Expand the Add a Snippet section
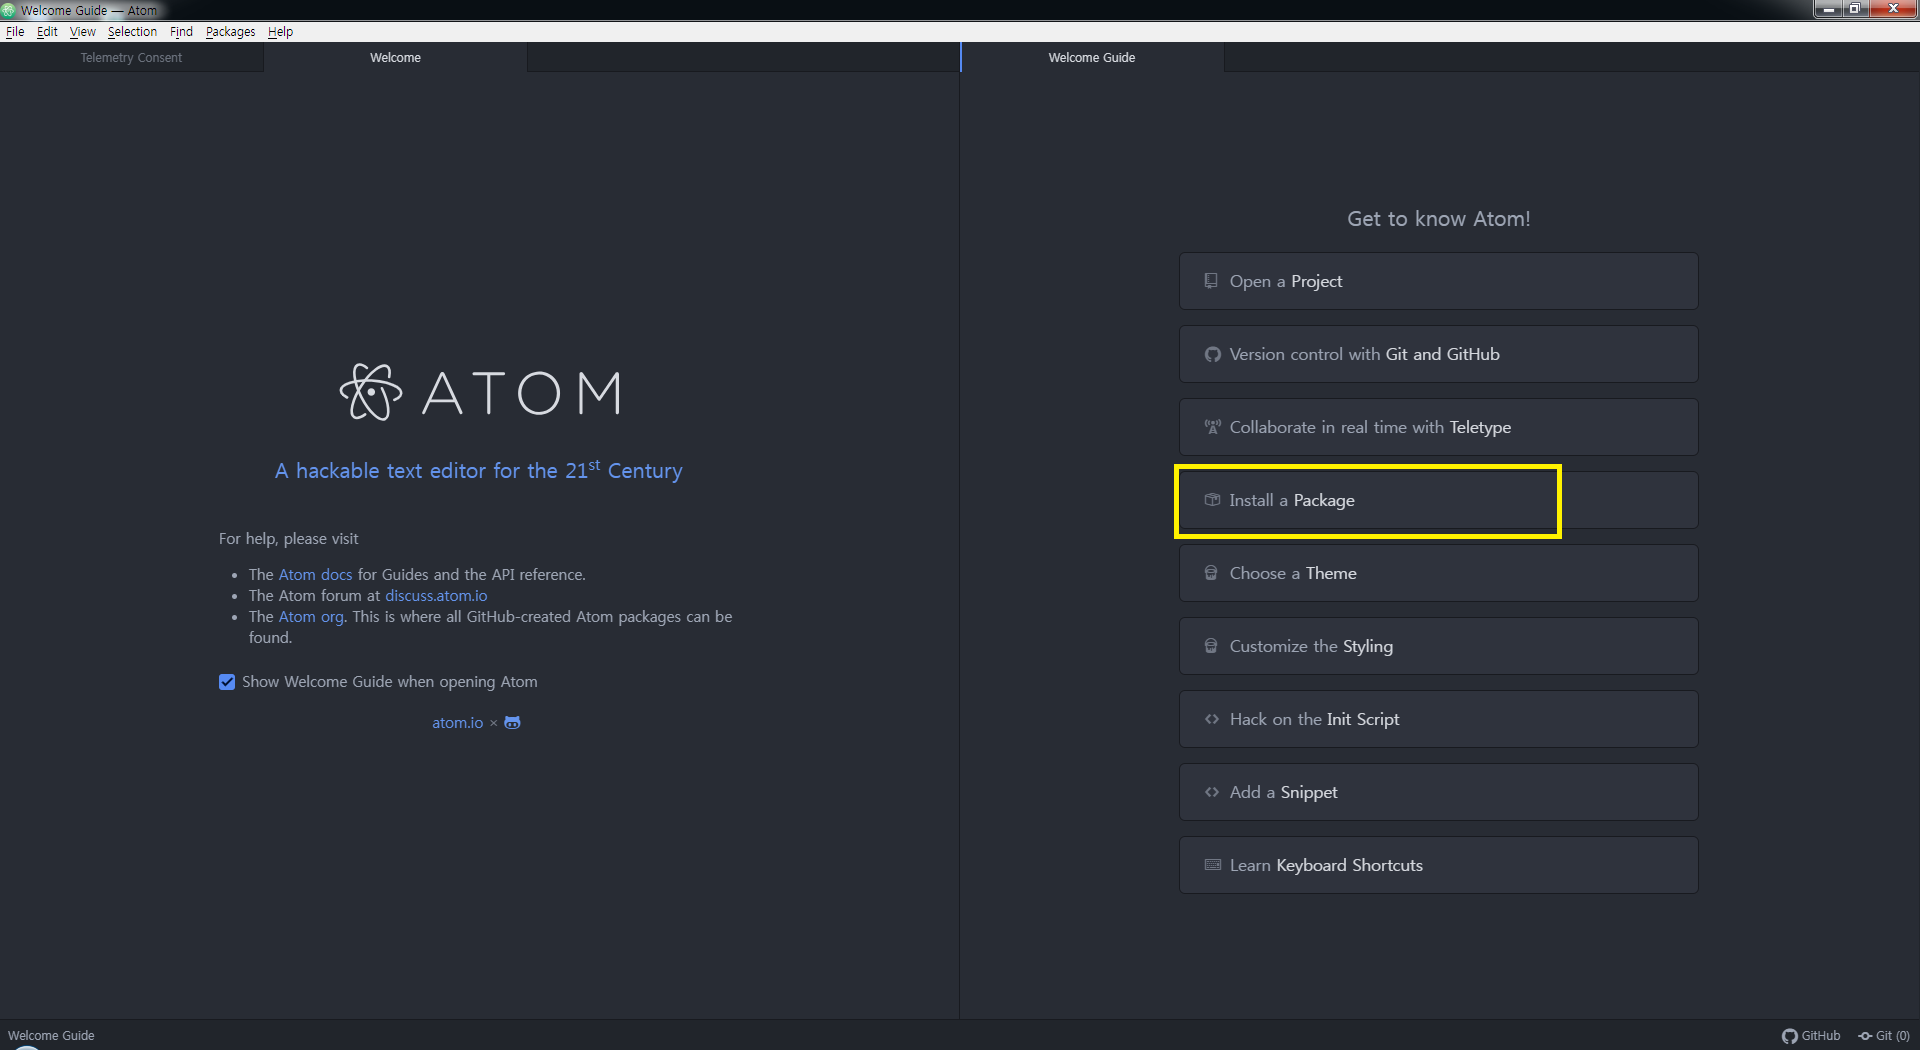The image size is (1920, 1050). (x=1438, y=792)
